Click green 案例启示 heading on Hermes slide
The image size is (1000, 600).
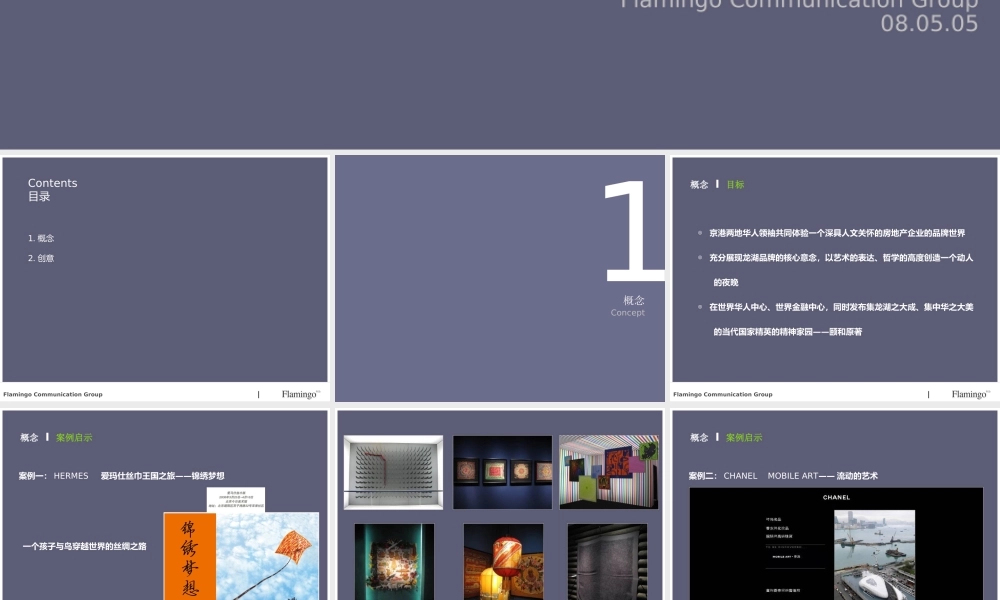74,438
